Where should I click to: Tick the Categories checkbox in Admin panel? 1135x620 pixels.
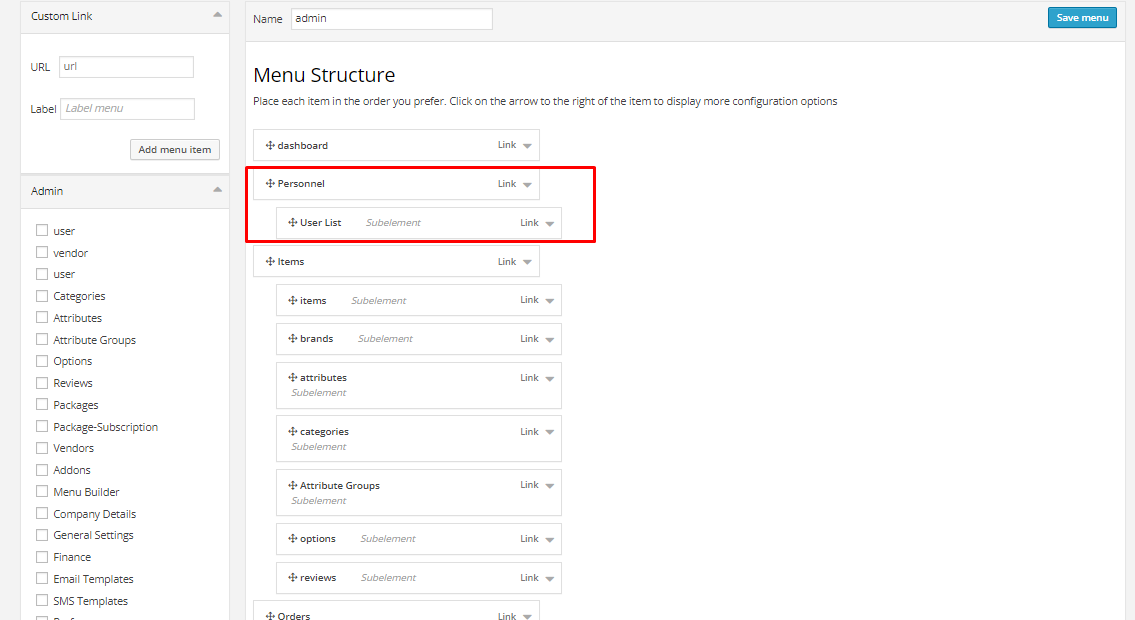click(42, 296)
